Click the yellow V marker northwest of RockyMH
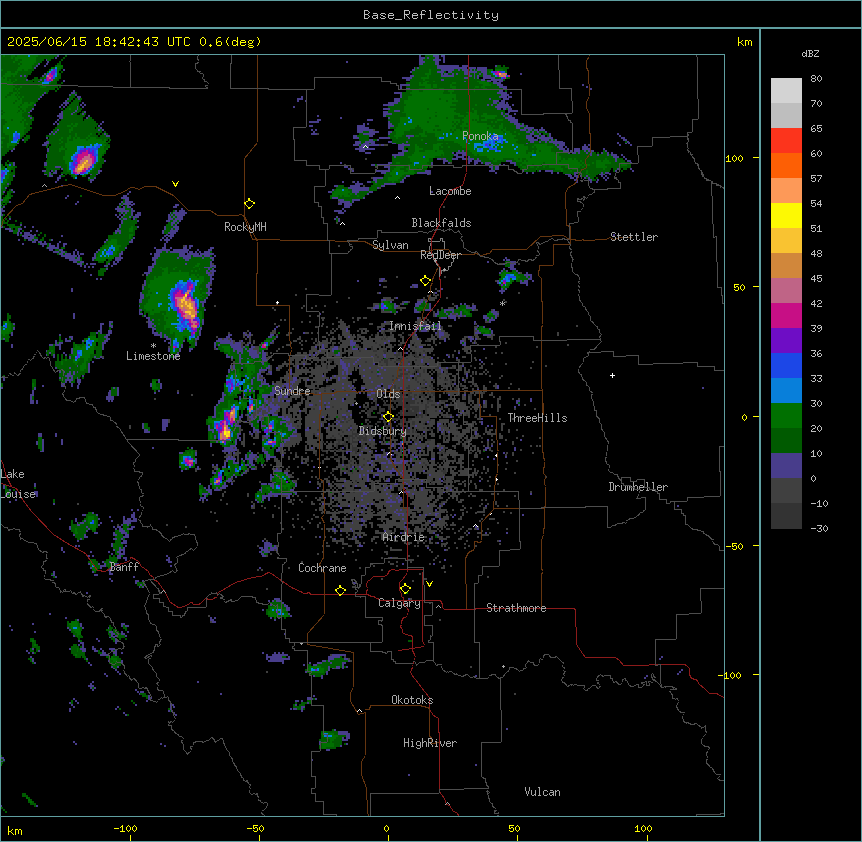This screenshot has width=862, height=842. tap(175, 184)
